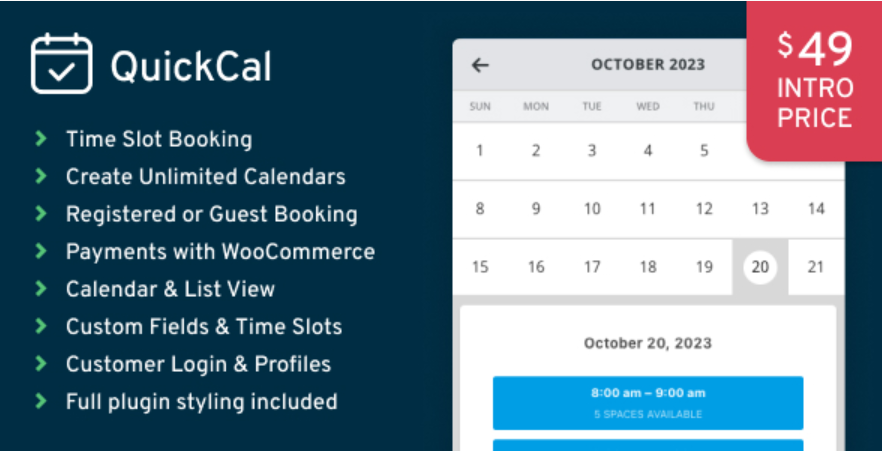882x451 pixels.
Task: Click the OCTOBER 2023 month header
Action: click(x=647, y=65)
